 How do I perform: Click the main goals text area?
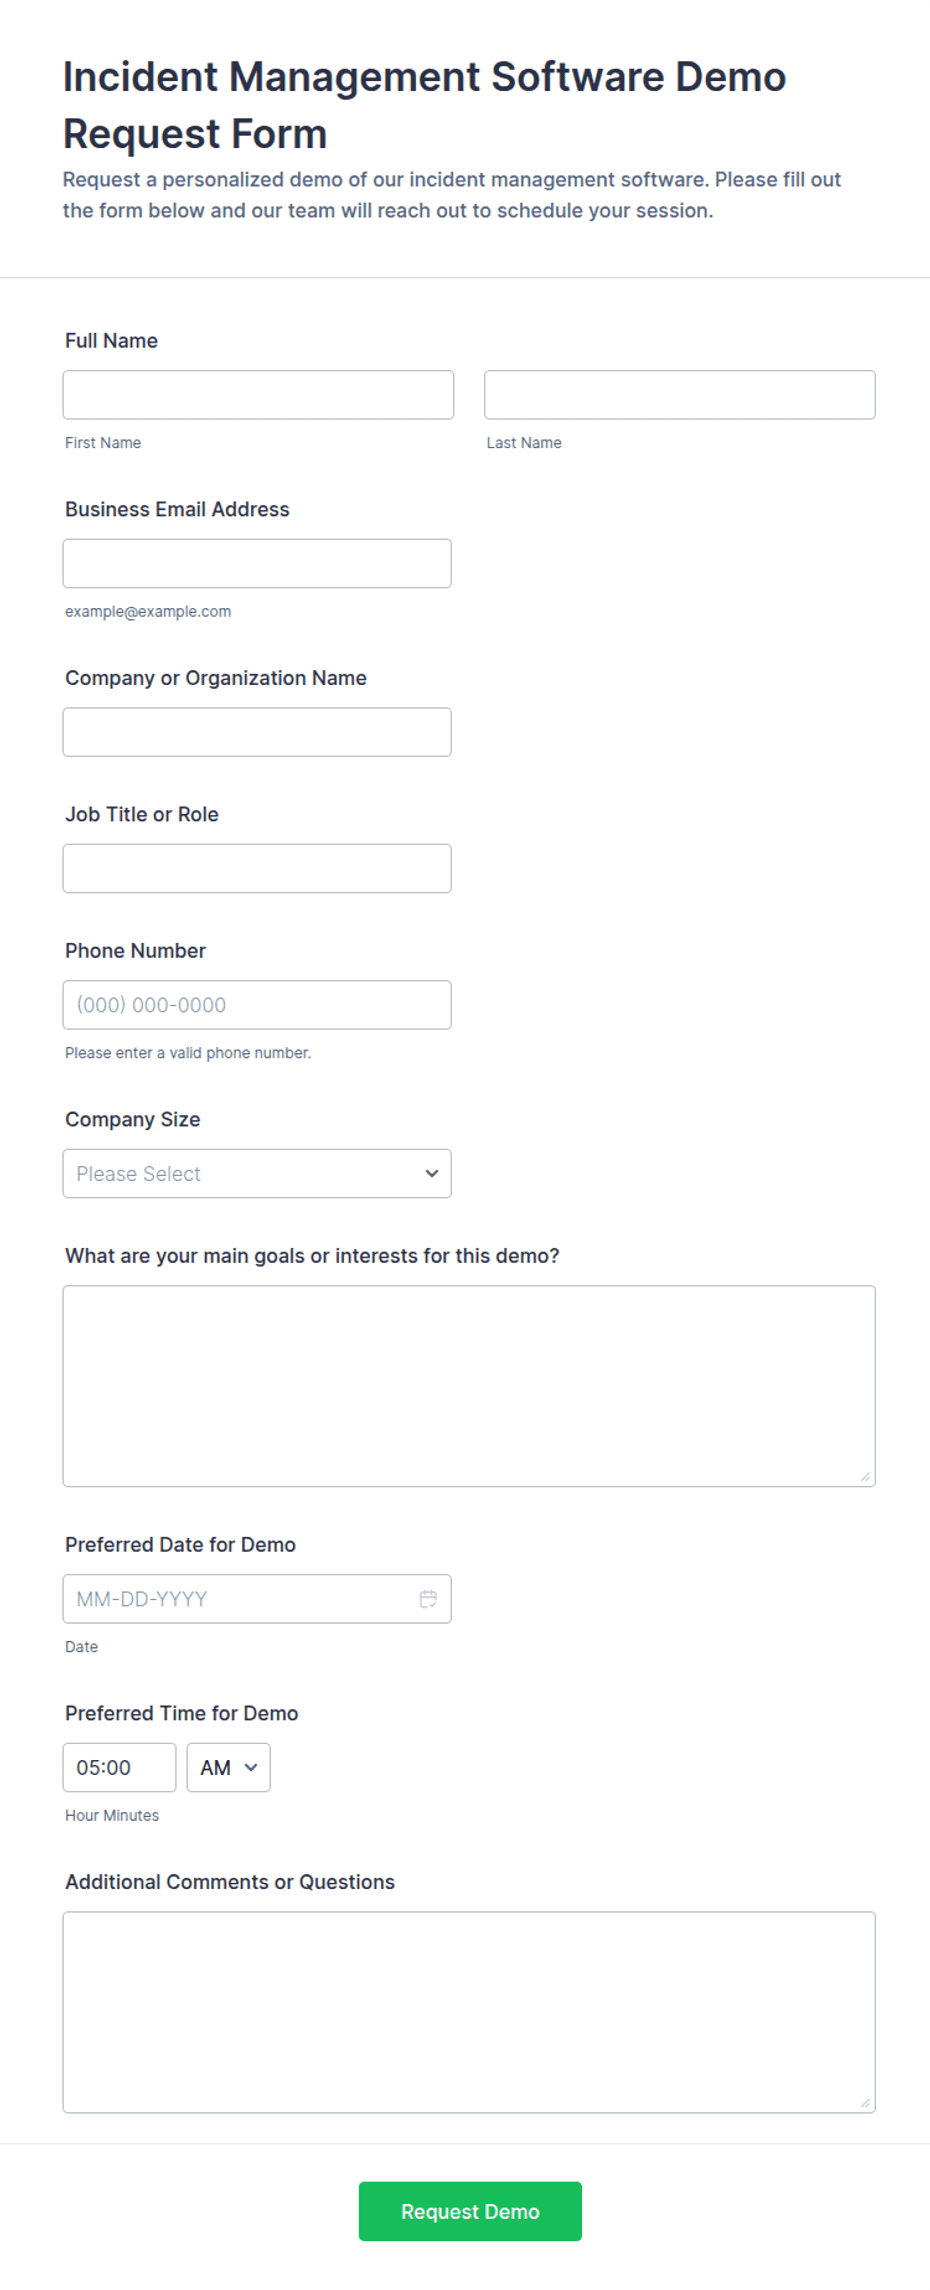click(469, 1386)
